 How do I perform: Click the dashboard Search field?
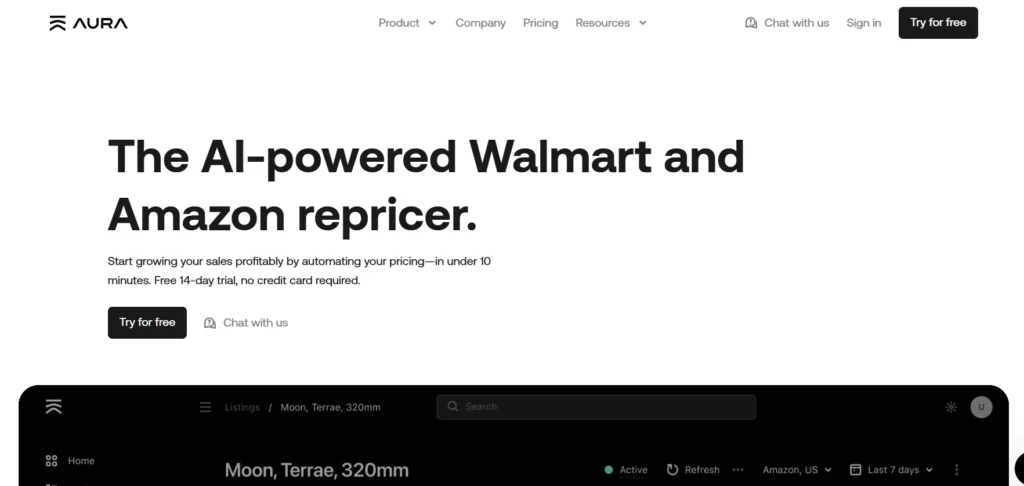(596, 407)
